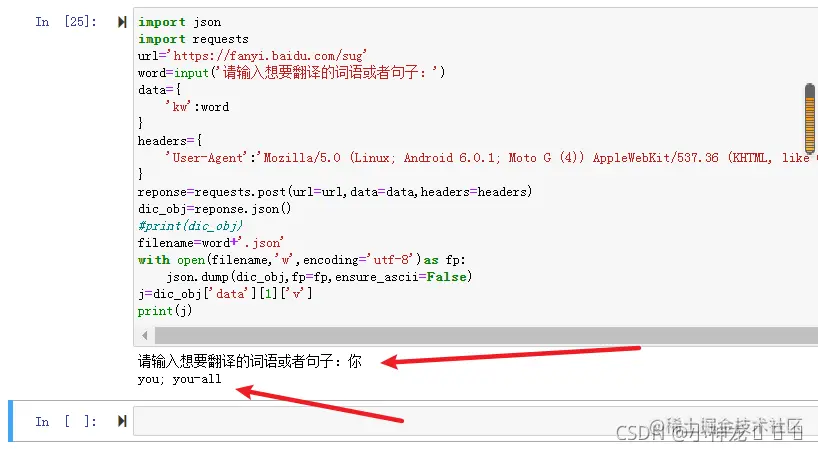Click the vertical scrollbar thumb at right
The width and height of the screenshot is (818, 451).
pyautogui.click(x=810, y=118)
